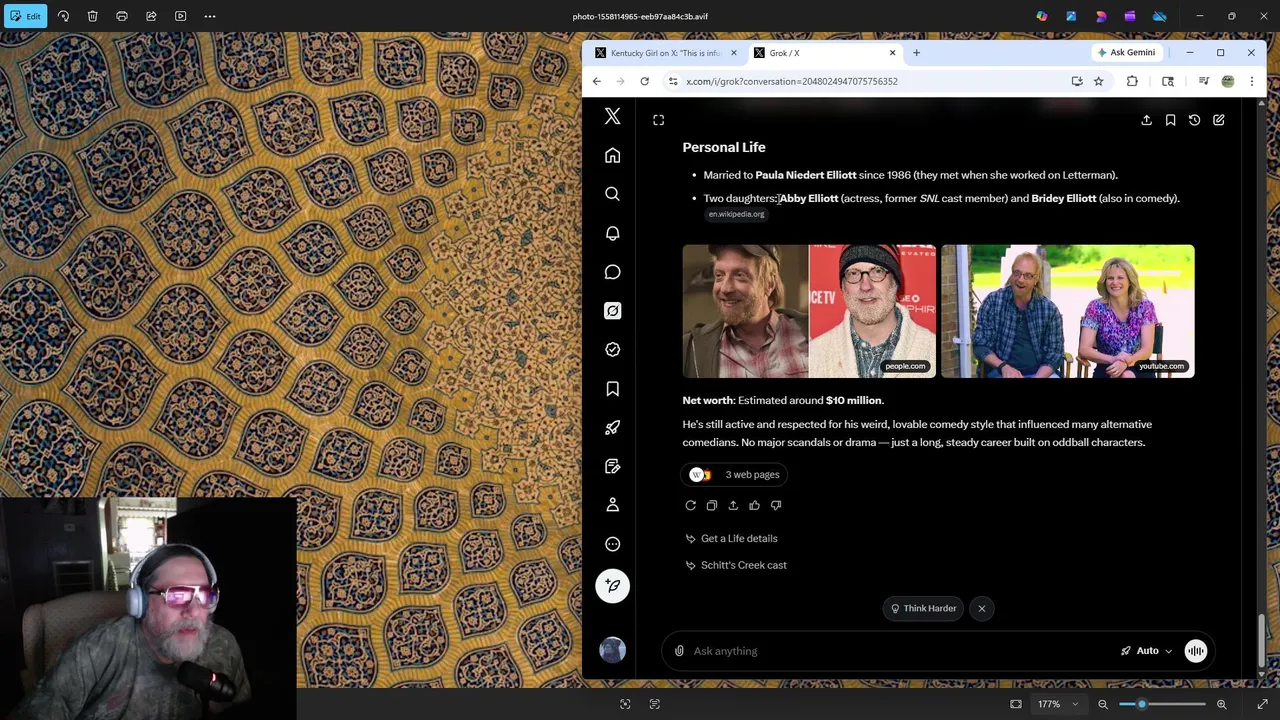1280x720 pixels.
Task: Click the Think Harder button
Action: [x=923, y=608]
